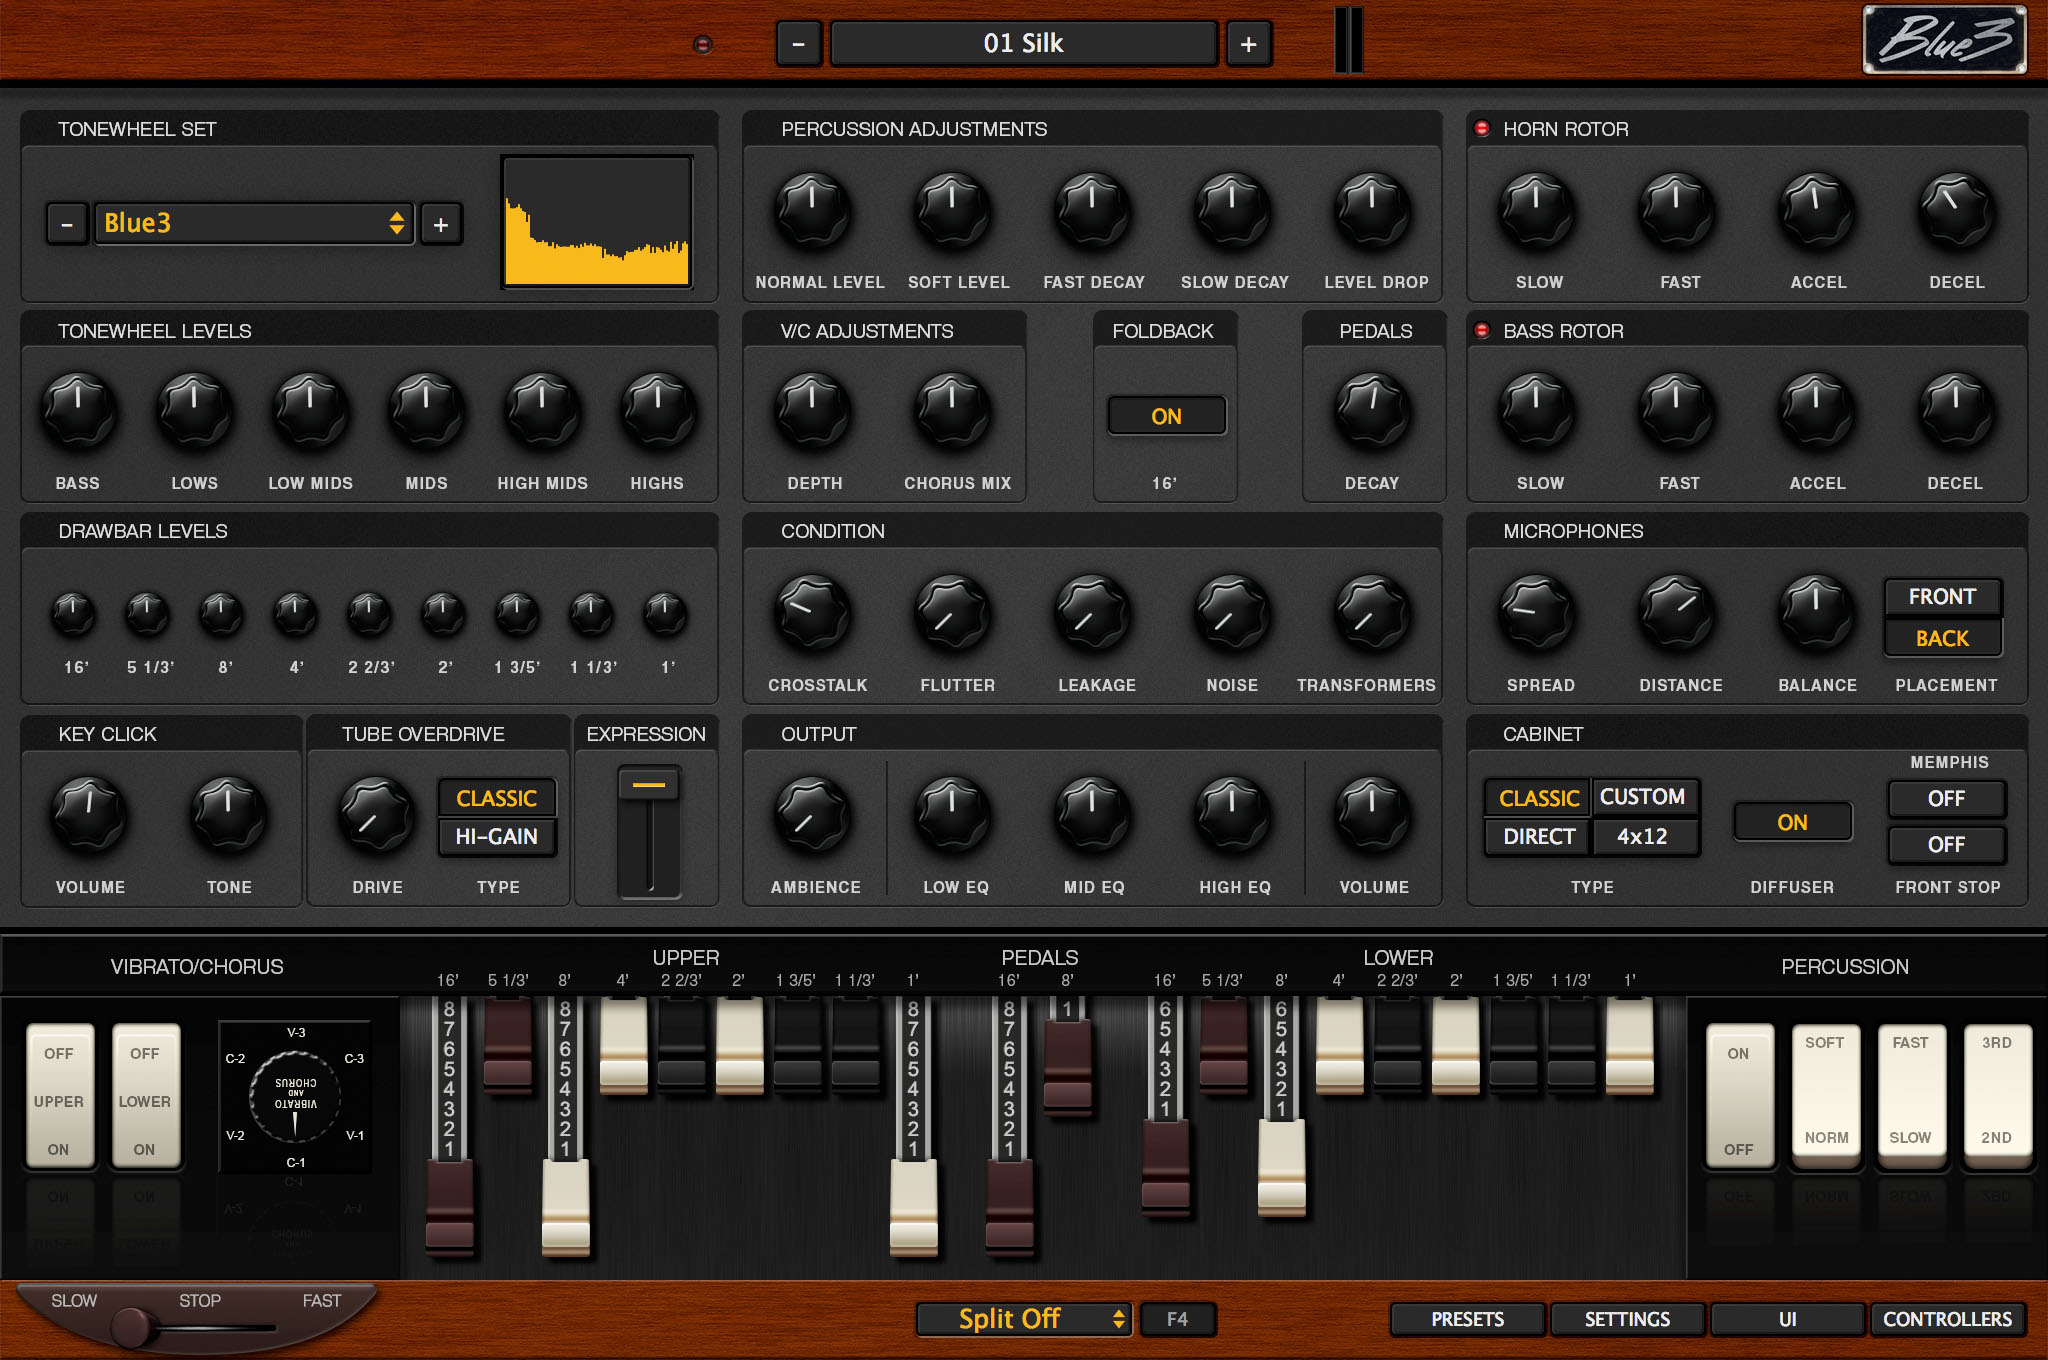
Task: Click the rotor Slow/Stop/Fast speed lever
Action: point(133,1326)
